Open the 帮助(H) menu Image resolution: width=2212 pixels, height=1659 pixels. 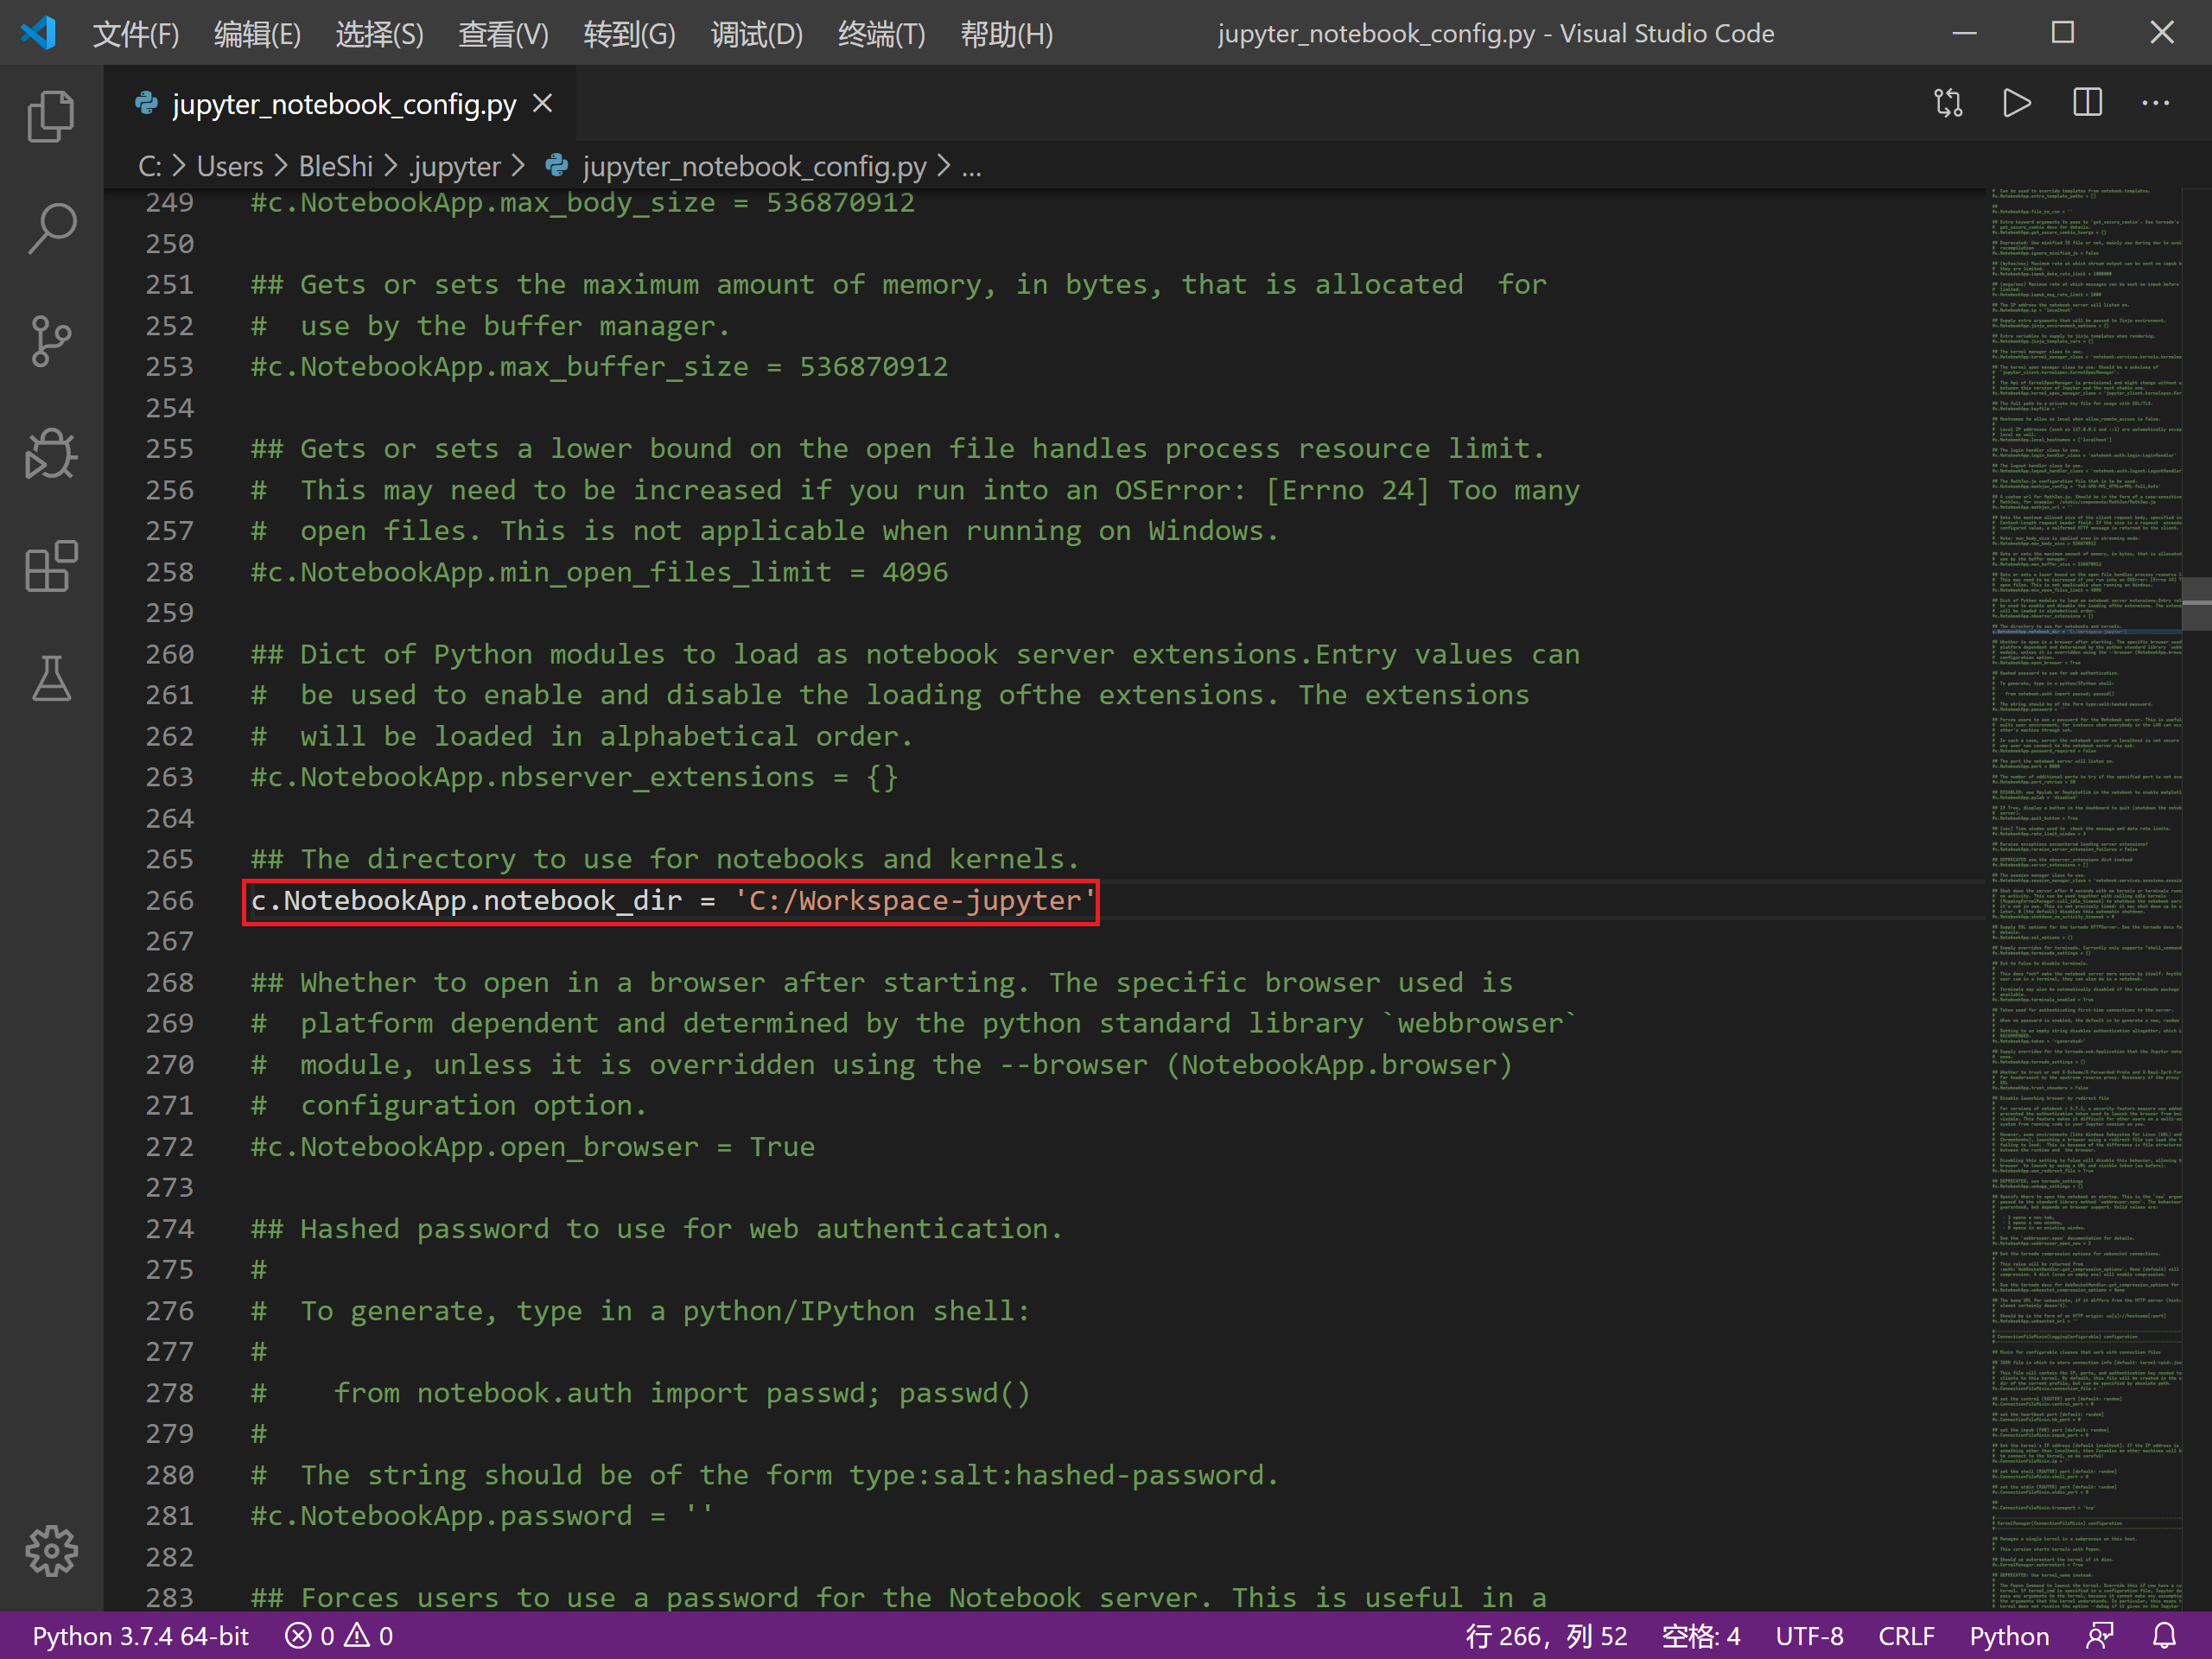coord(1006,34)
